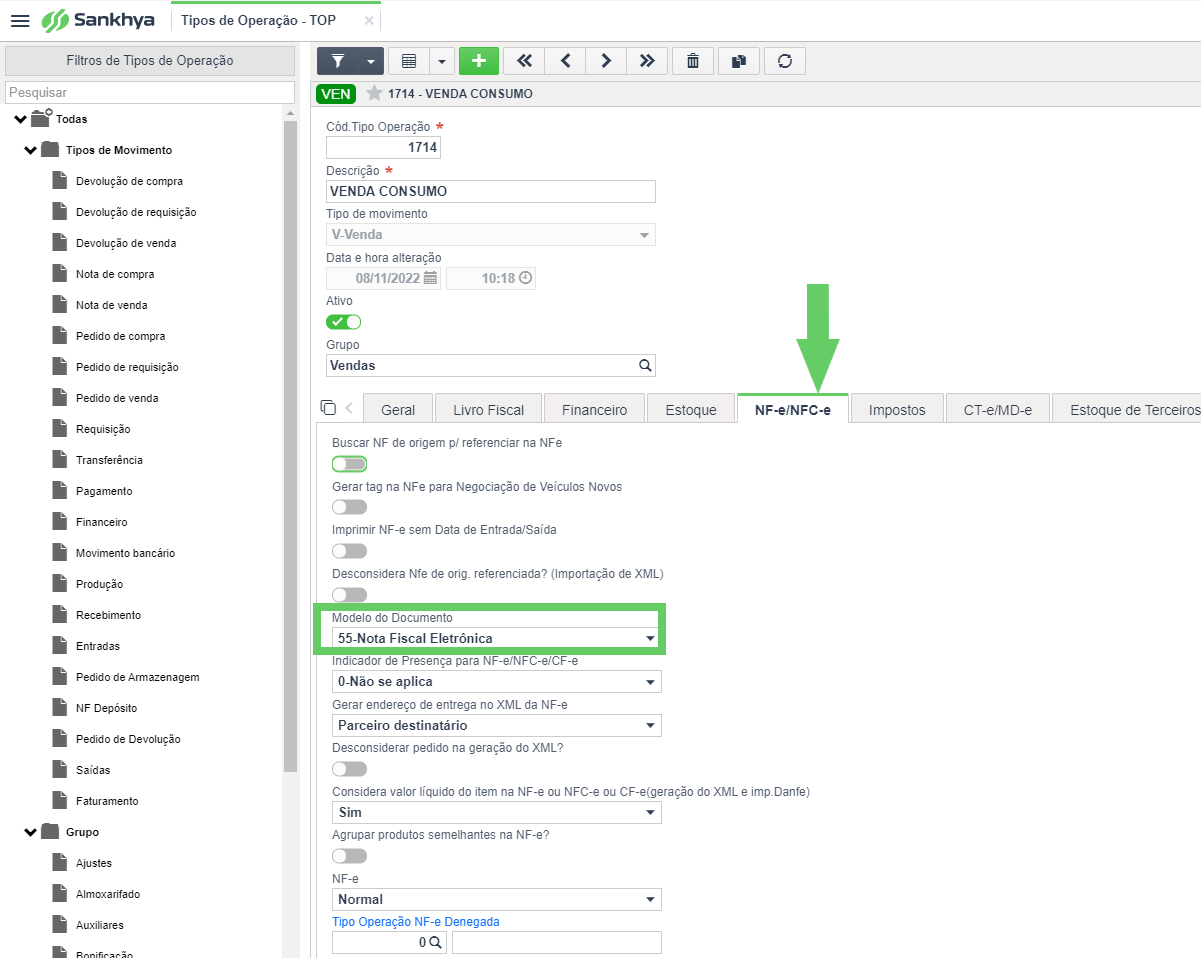
Task: Mark 1714 - VENDA CONSUMO as favorite
Action: click(x=374, y=93)
